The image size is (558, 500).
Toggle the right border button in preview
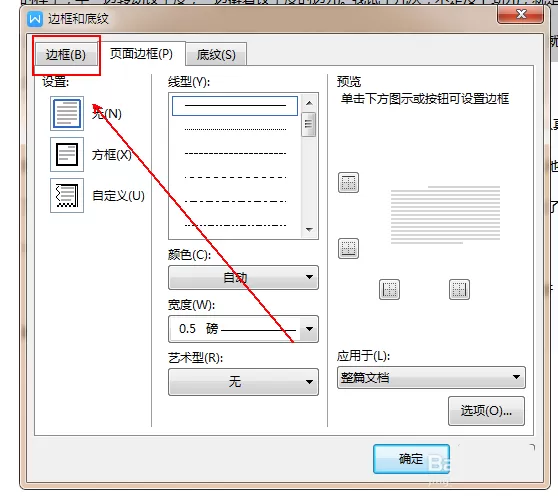pos(459,289)
